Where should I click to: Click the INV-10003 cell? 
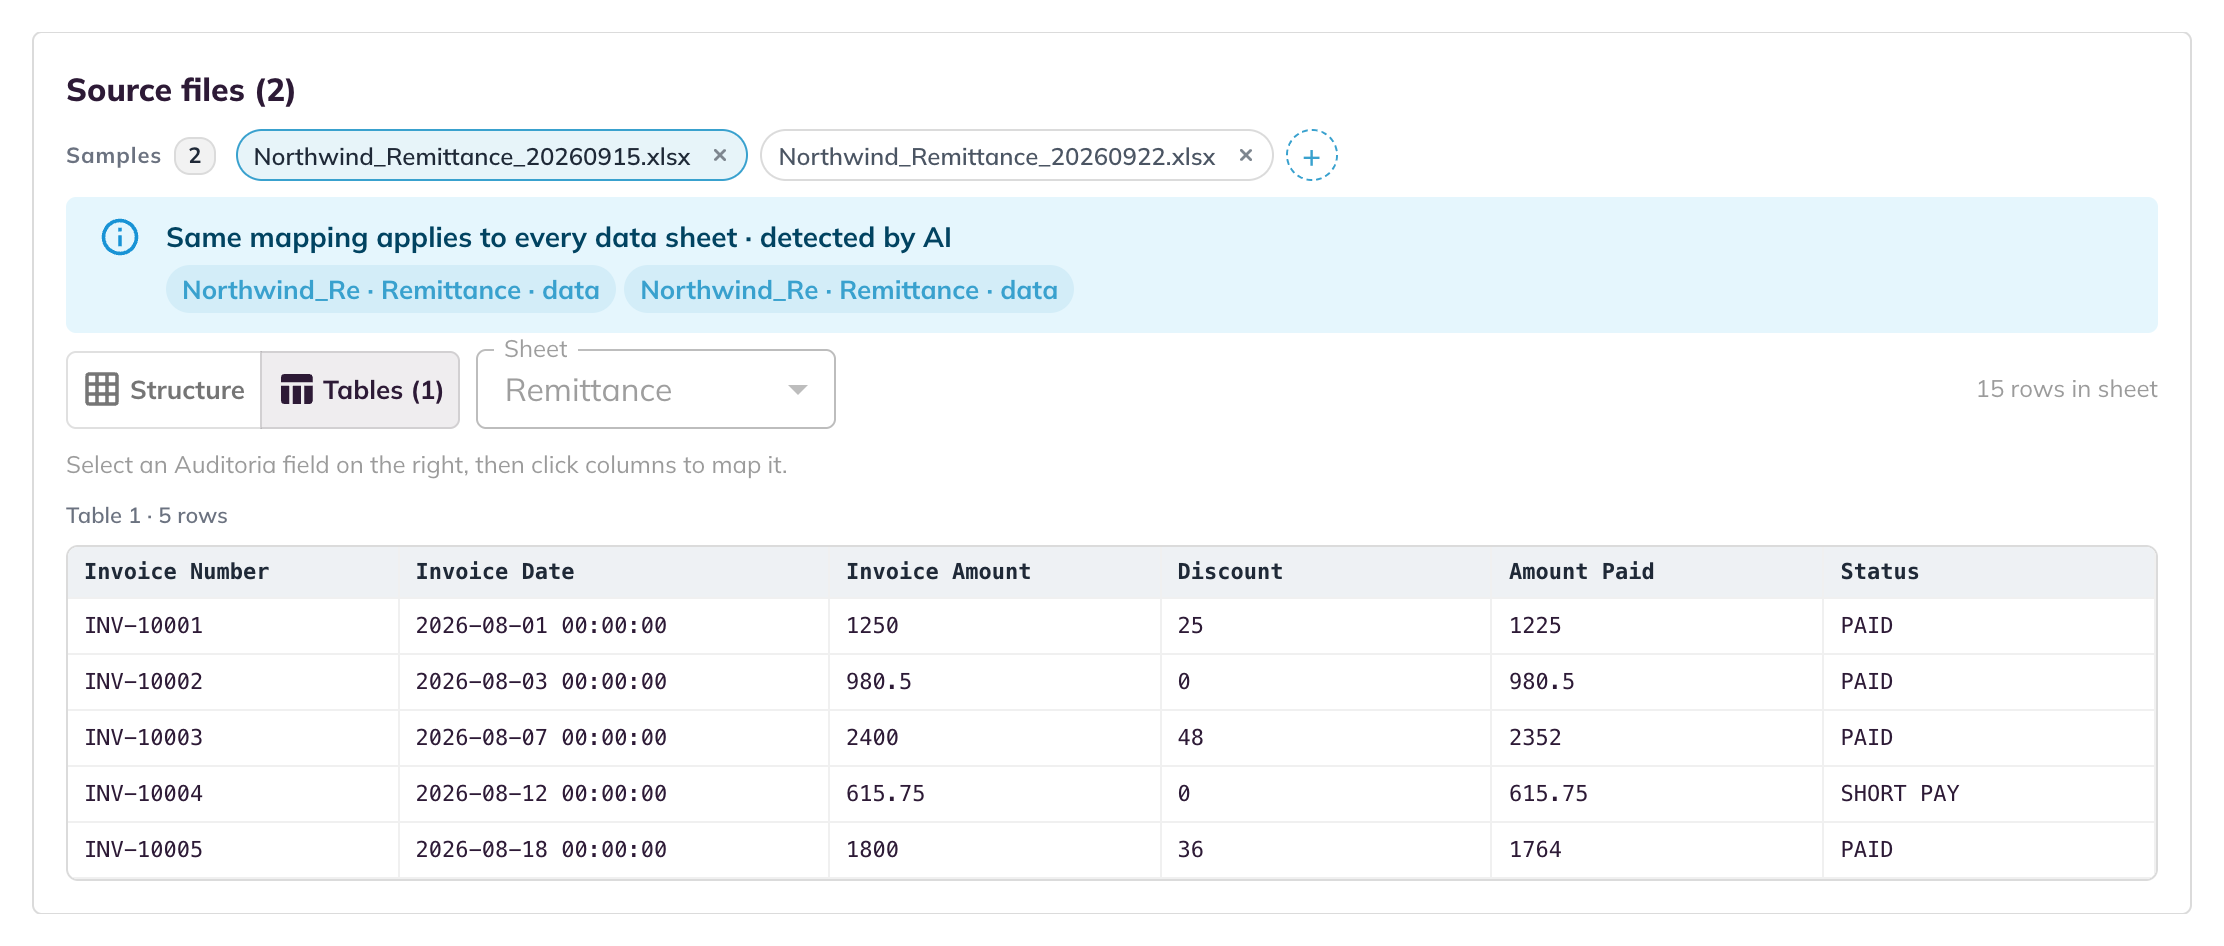point(233,738)
